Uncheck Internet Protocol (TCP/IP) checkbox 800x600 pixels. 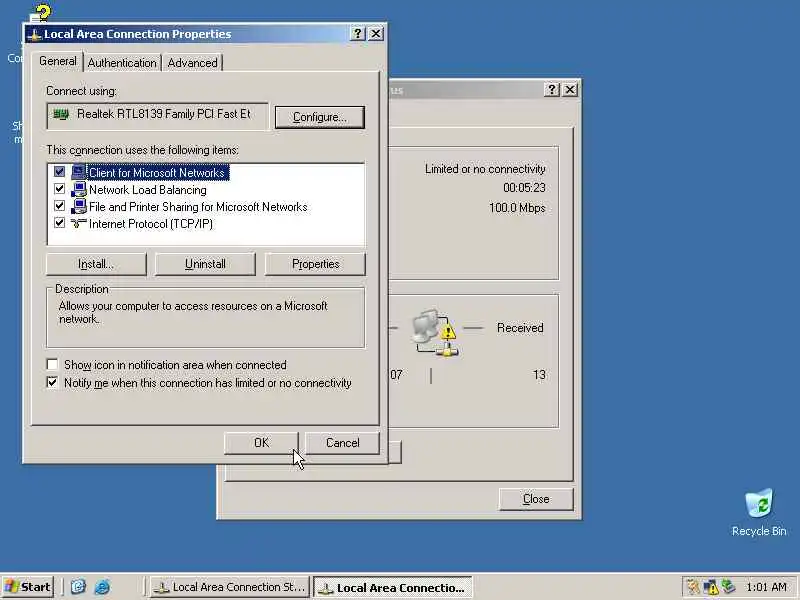60,223
